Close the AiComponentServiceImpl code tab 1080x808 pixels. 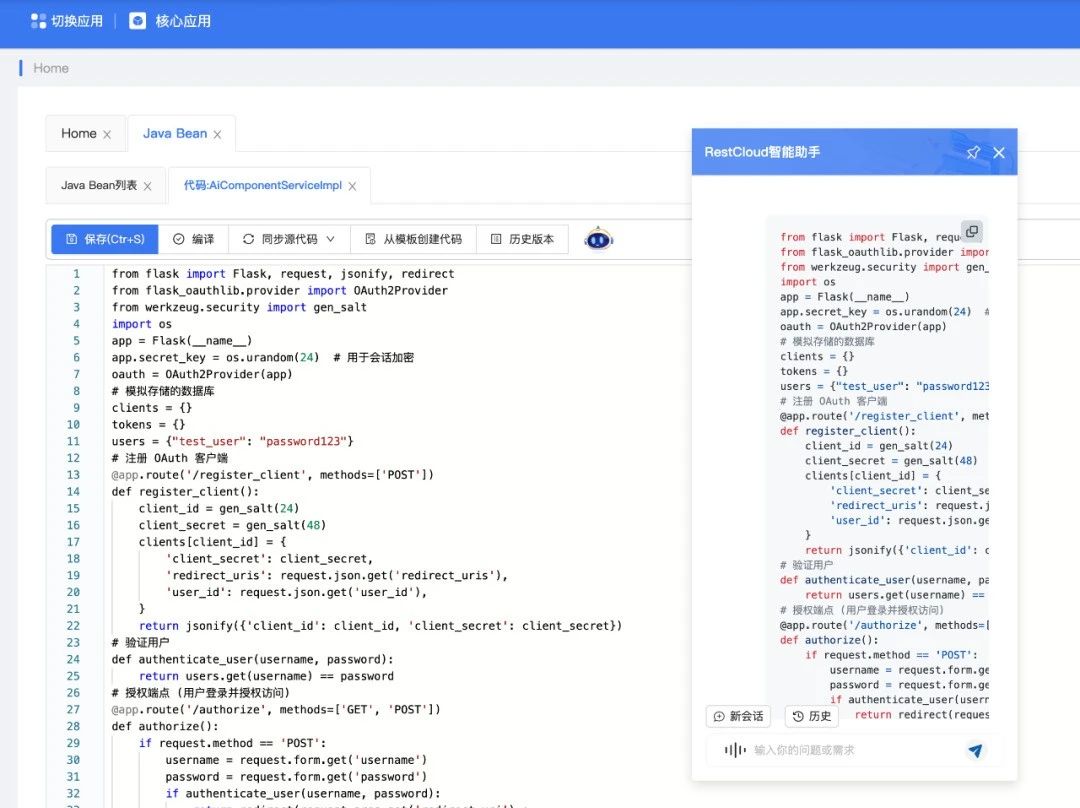[x=353, y=186]
